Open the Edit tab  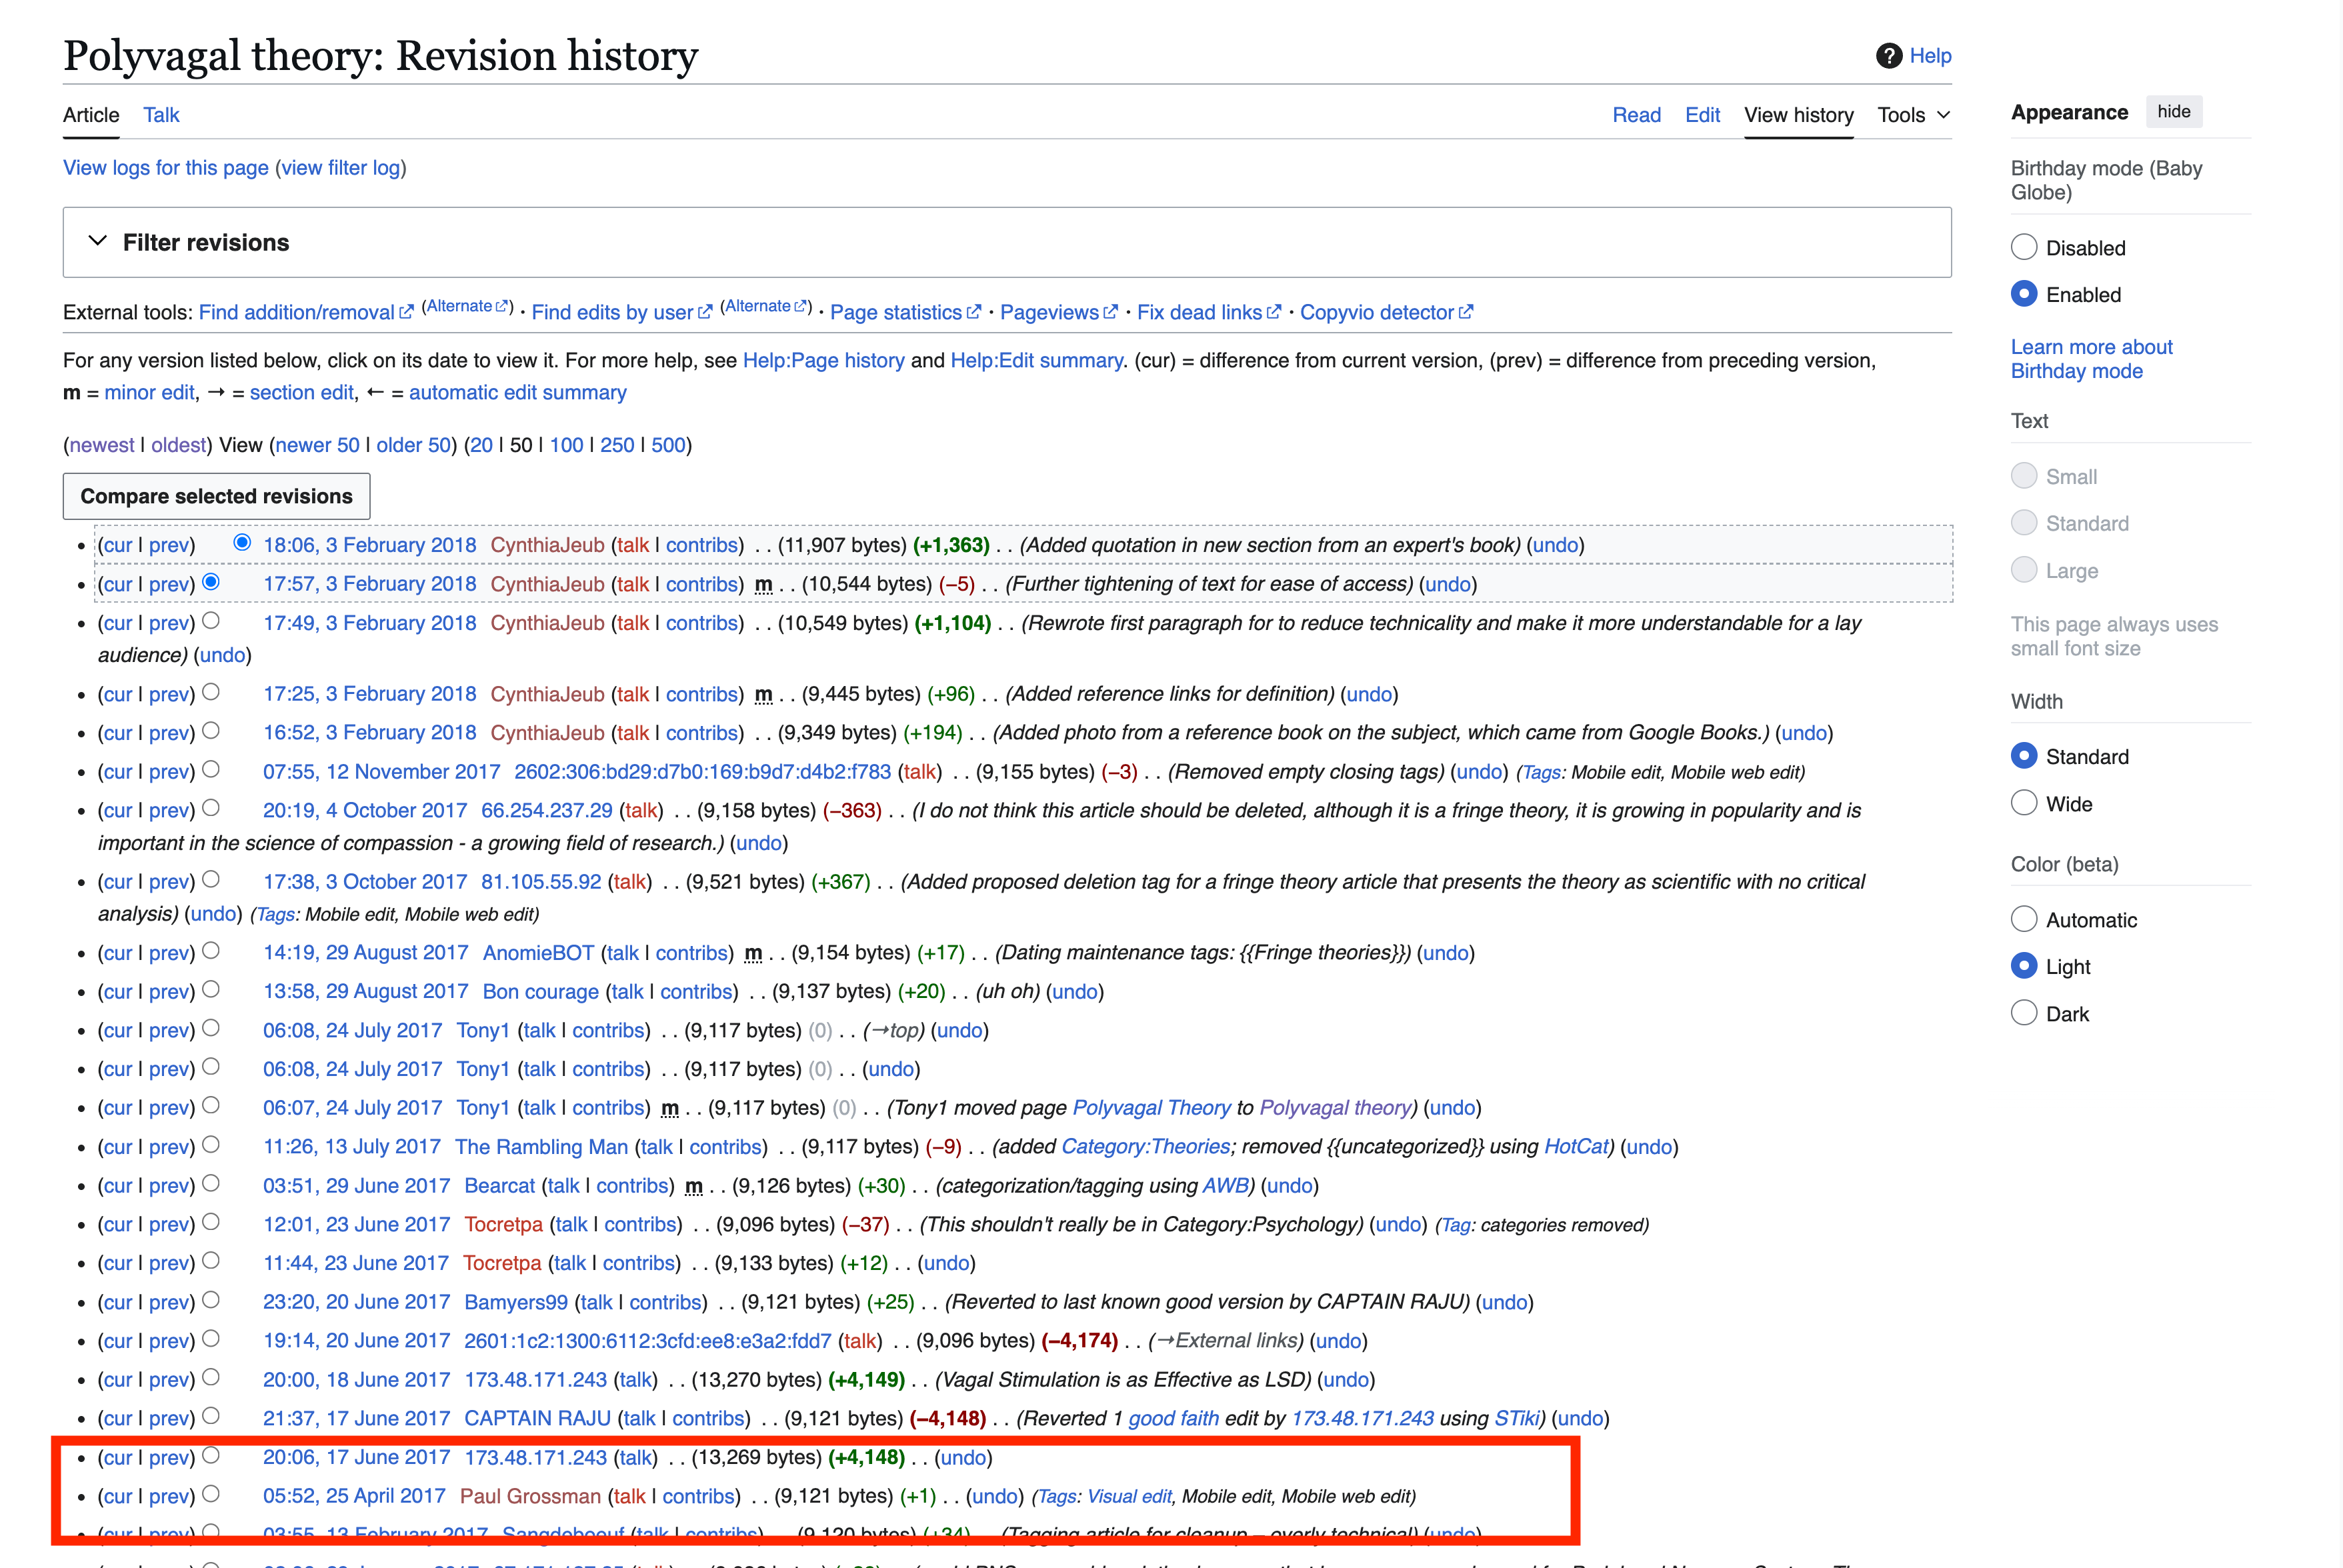pyautogui.click(x=1702, y=115)
